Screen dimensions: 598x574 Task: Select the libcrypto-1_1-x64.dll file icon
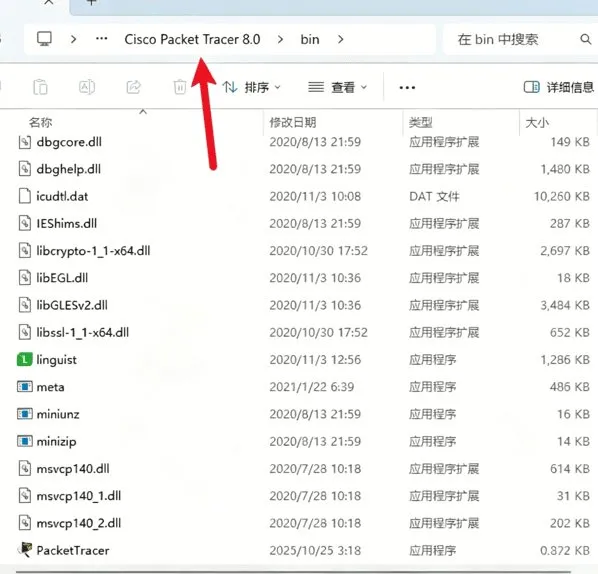(x=25, y=251)
